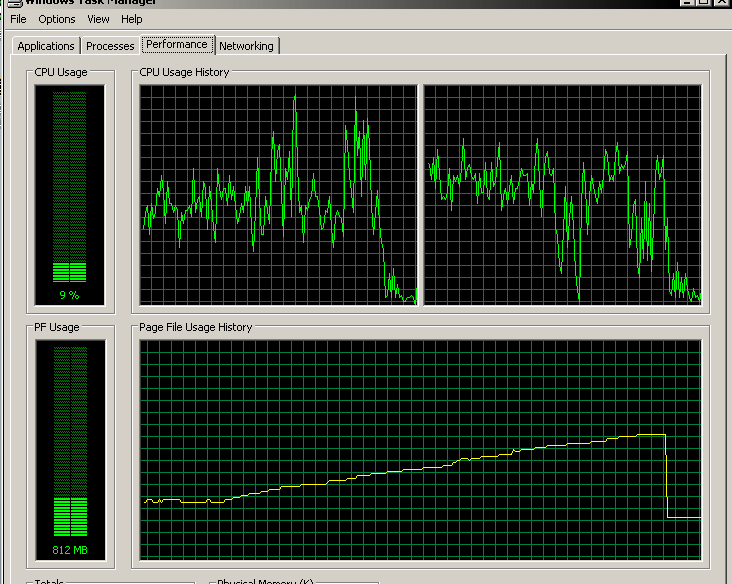Switch to the Processes tab
This screenshot has height=584, width=732.
[x=110, y=46]
